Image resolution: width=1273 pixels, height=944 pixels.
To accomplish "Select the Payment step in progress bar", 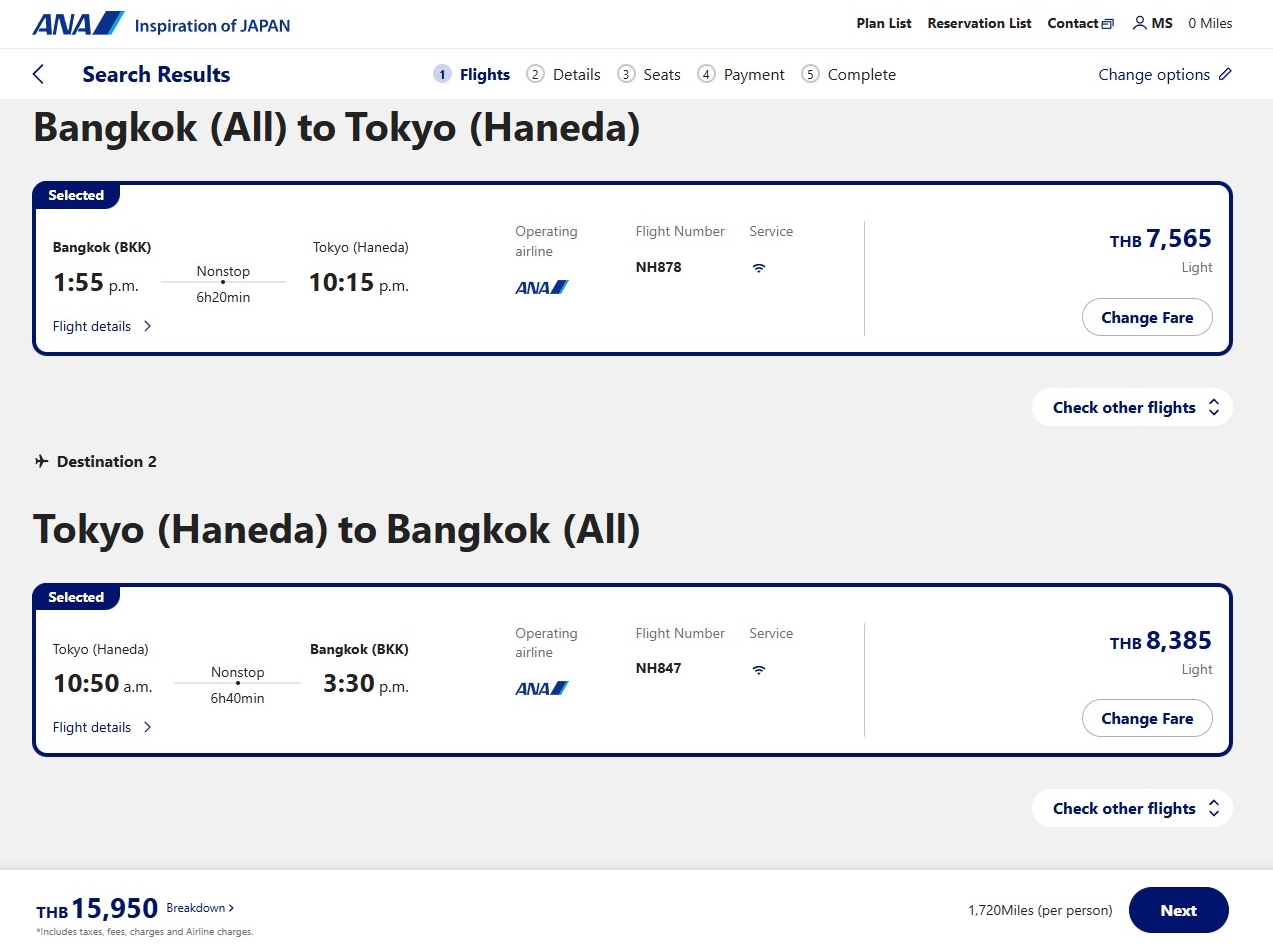I will click(x=741, y=74).
